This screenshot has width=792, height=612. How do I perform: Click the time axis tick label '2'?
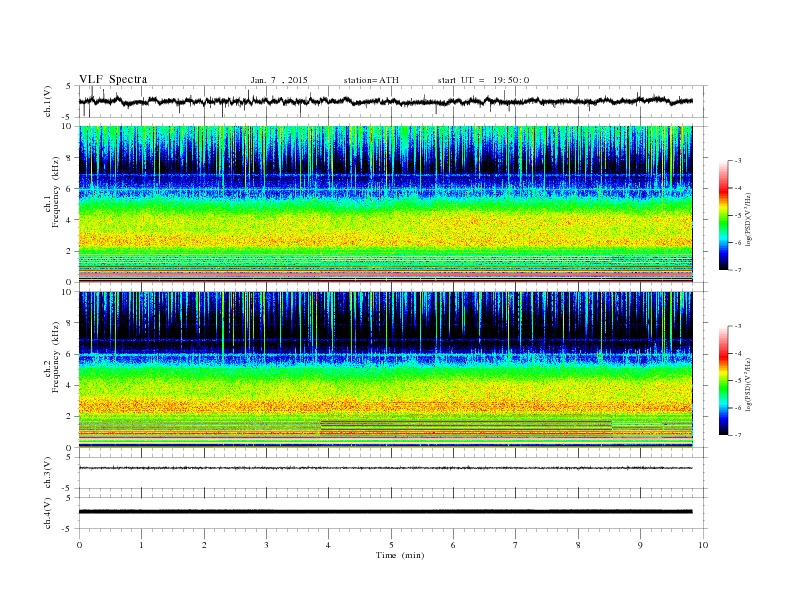(x=204, y=545)
